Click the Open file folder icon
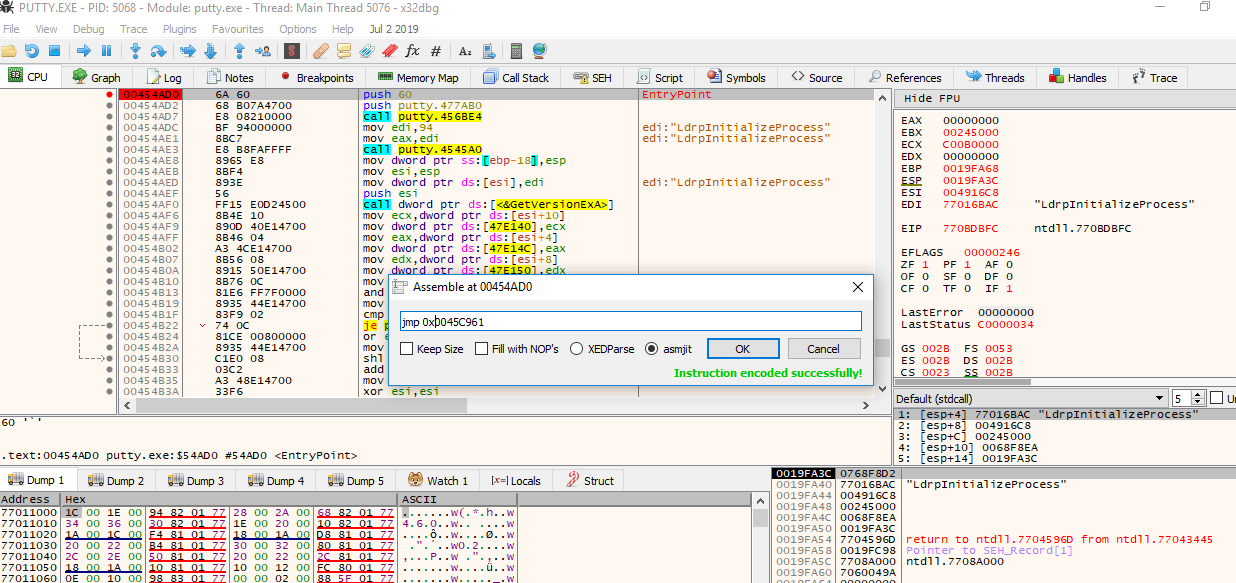Screen dimensions: 1236x583 [9, 51]
